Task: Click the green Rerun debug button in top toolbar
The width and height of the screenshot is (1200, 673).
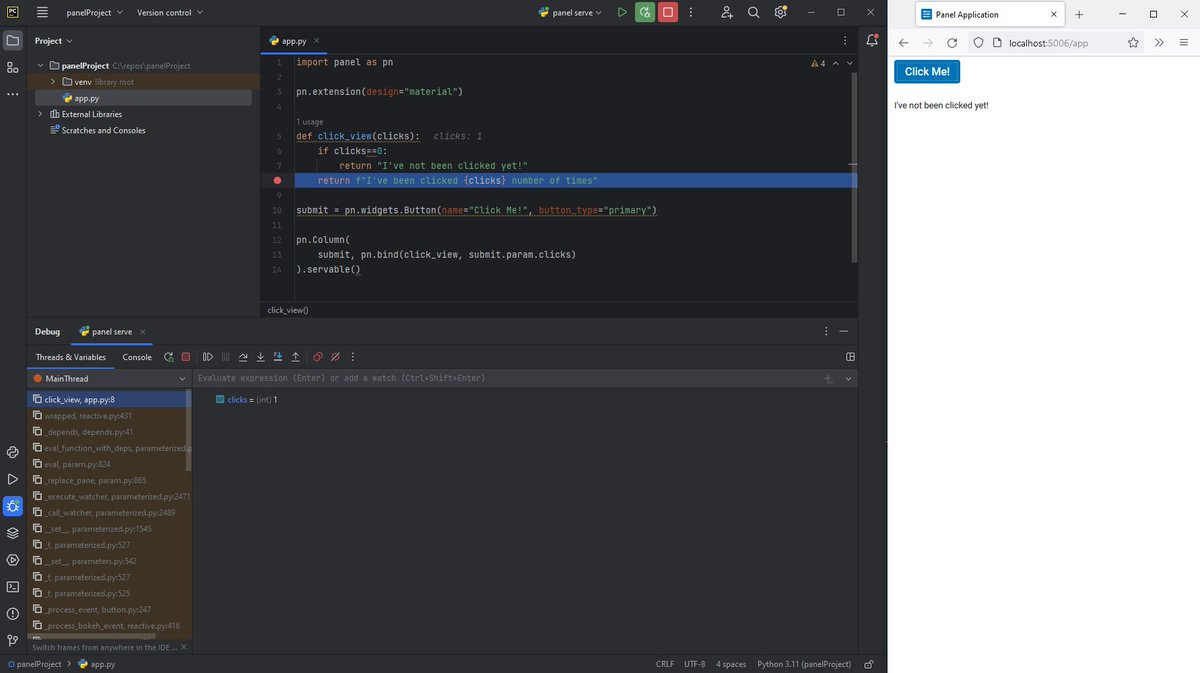Action: (x=645, y=13)
